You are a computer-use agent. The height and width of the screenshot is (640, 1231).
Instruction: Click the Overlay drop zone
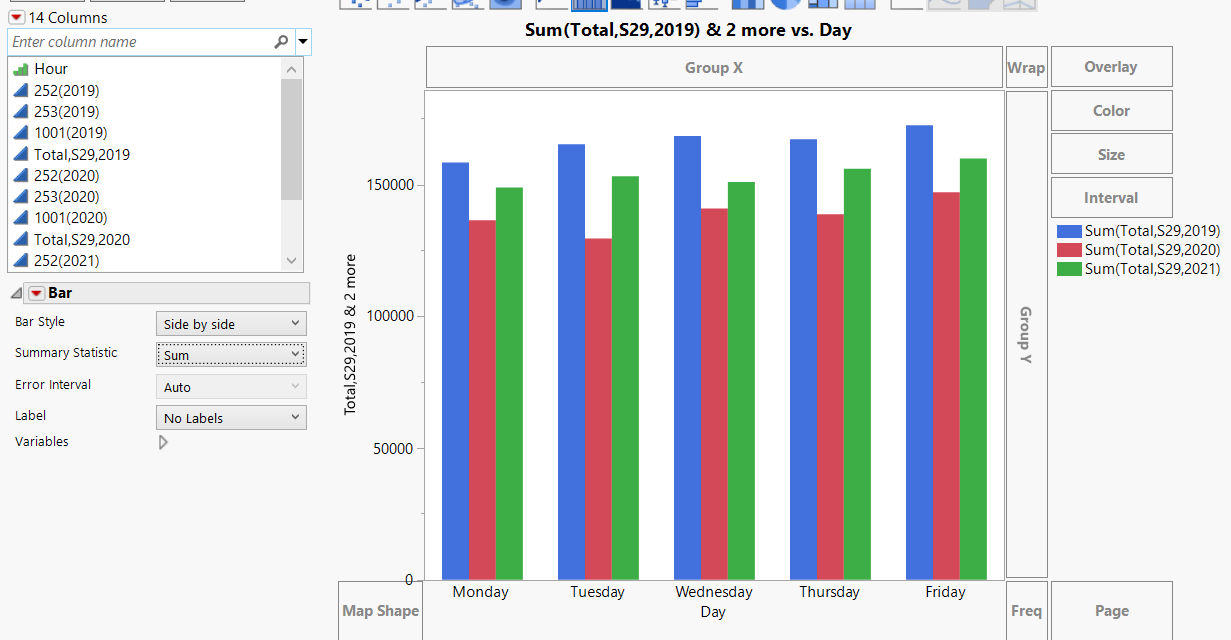[1111, 66]
